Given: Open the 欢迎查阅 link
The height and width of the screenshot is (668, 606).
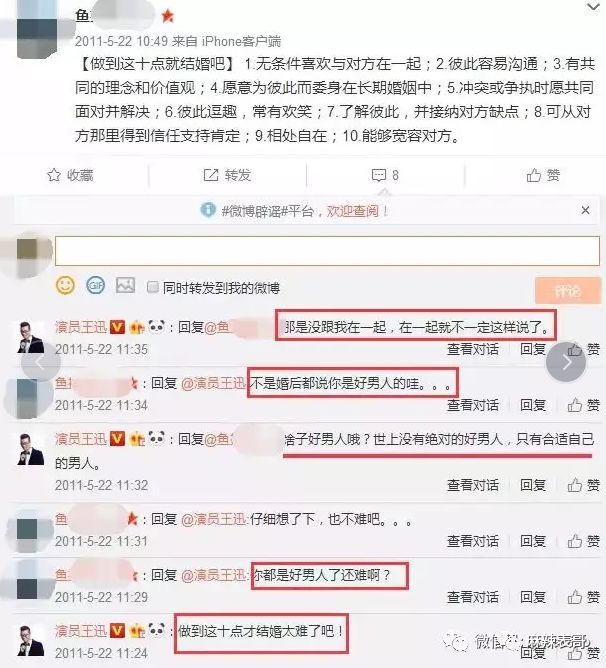Looking at the screenshot, I should point(352,211).
